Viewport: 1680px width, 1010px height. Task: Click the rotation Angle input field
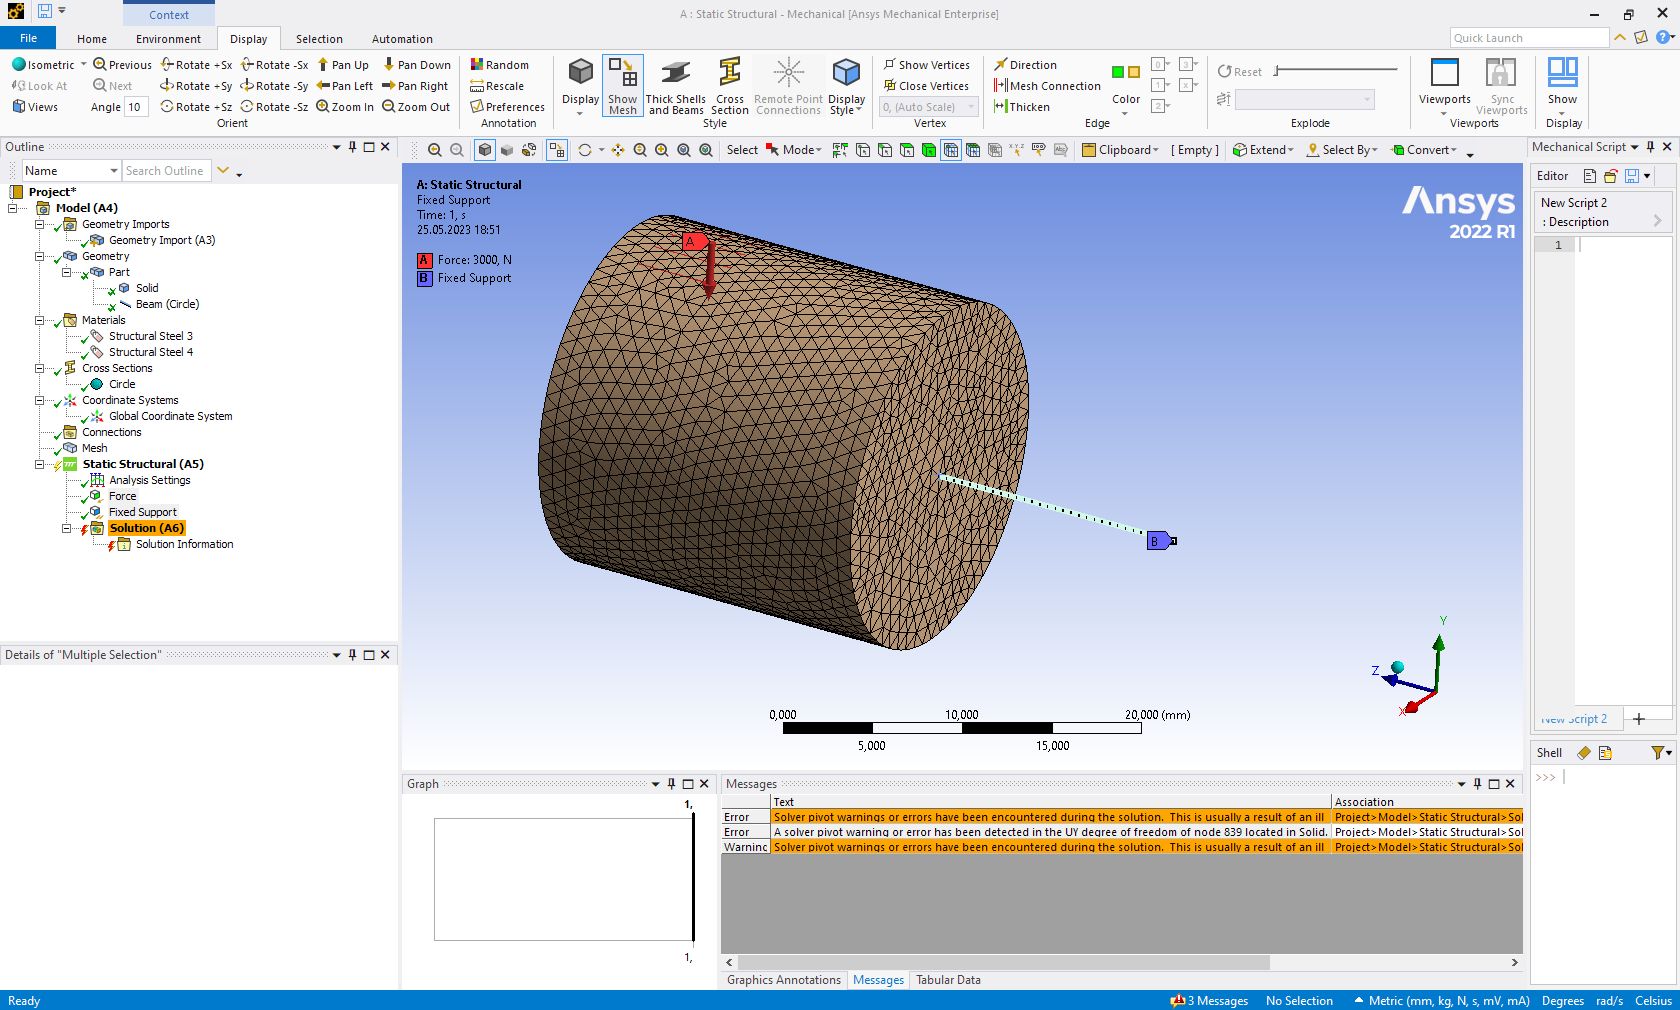[136, 107]
